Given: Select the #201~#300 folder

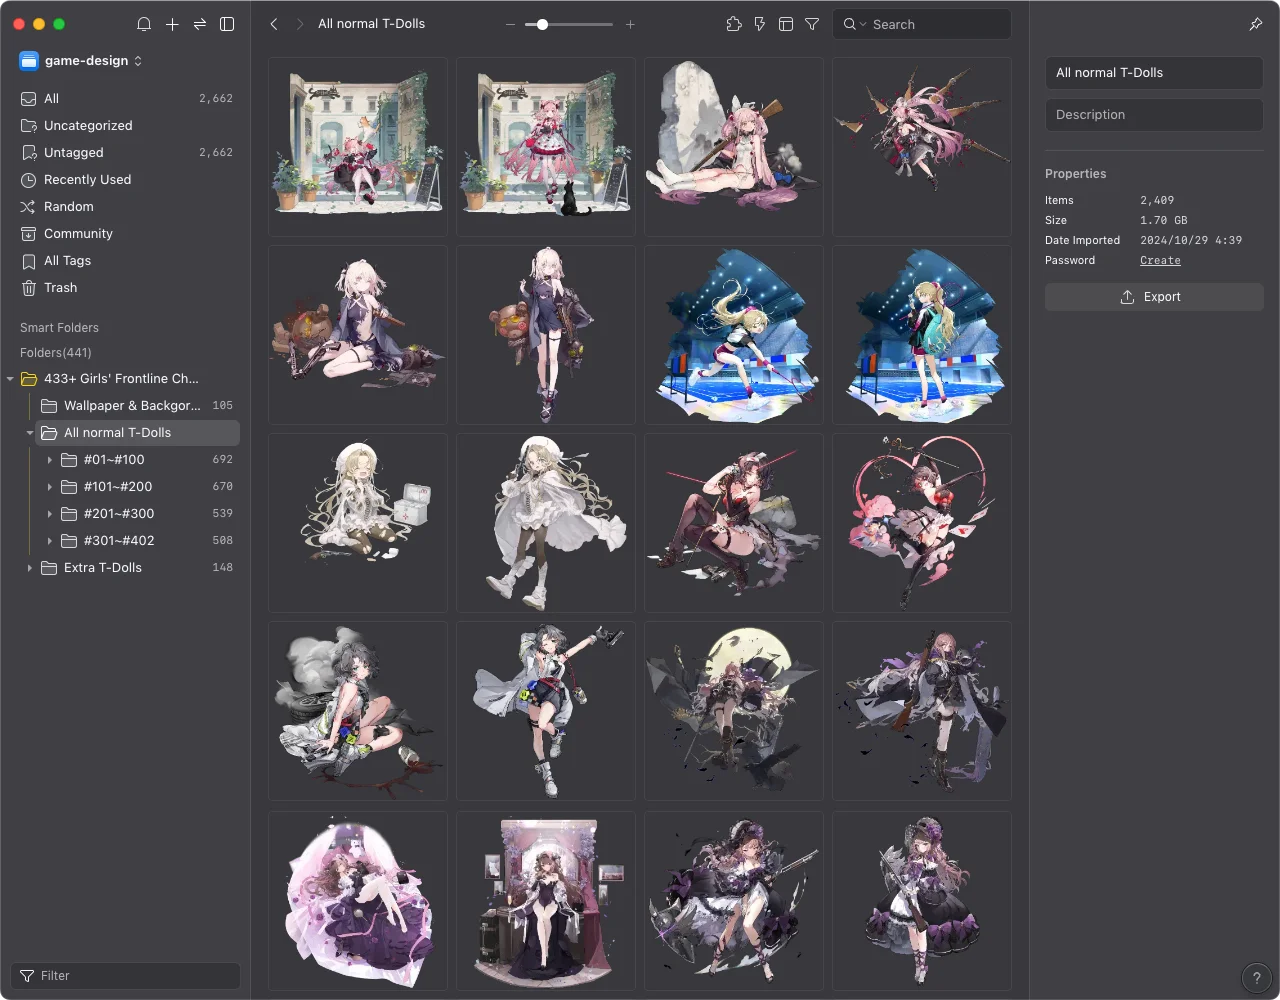Looking at the screenshot, I should pos(146,513).
